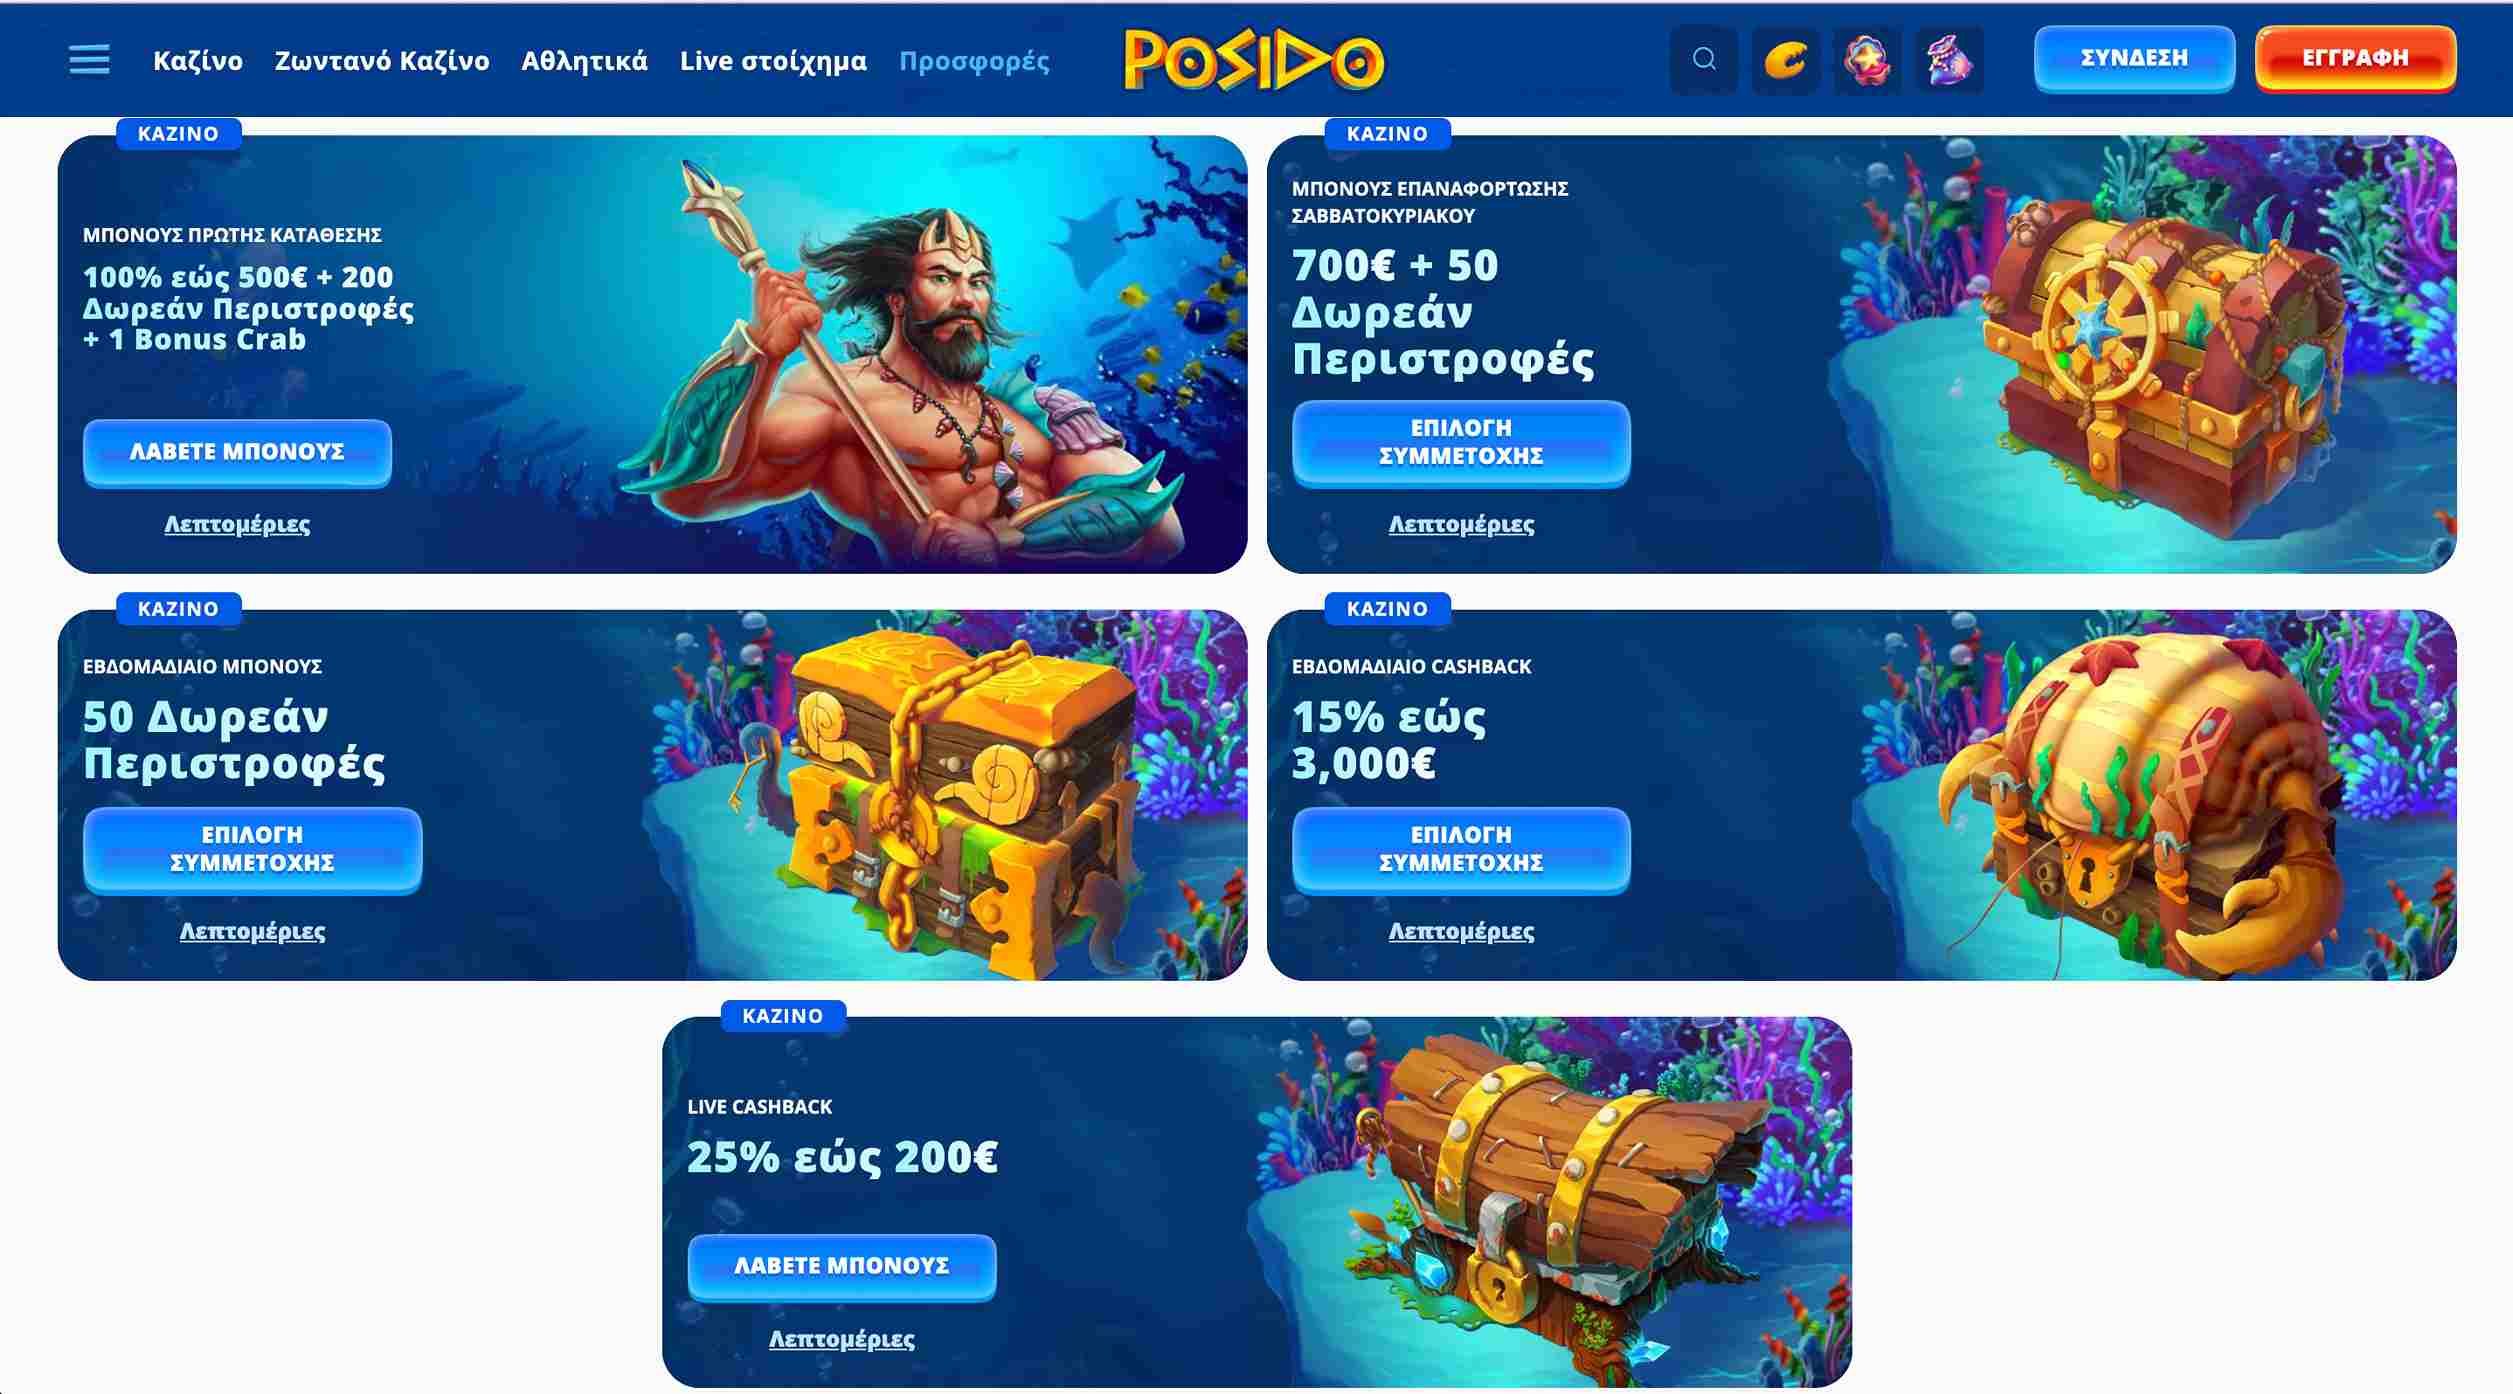
Task: Click the search magnifier icon
Action: 1704,60
